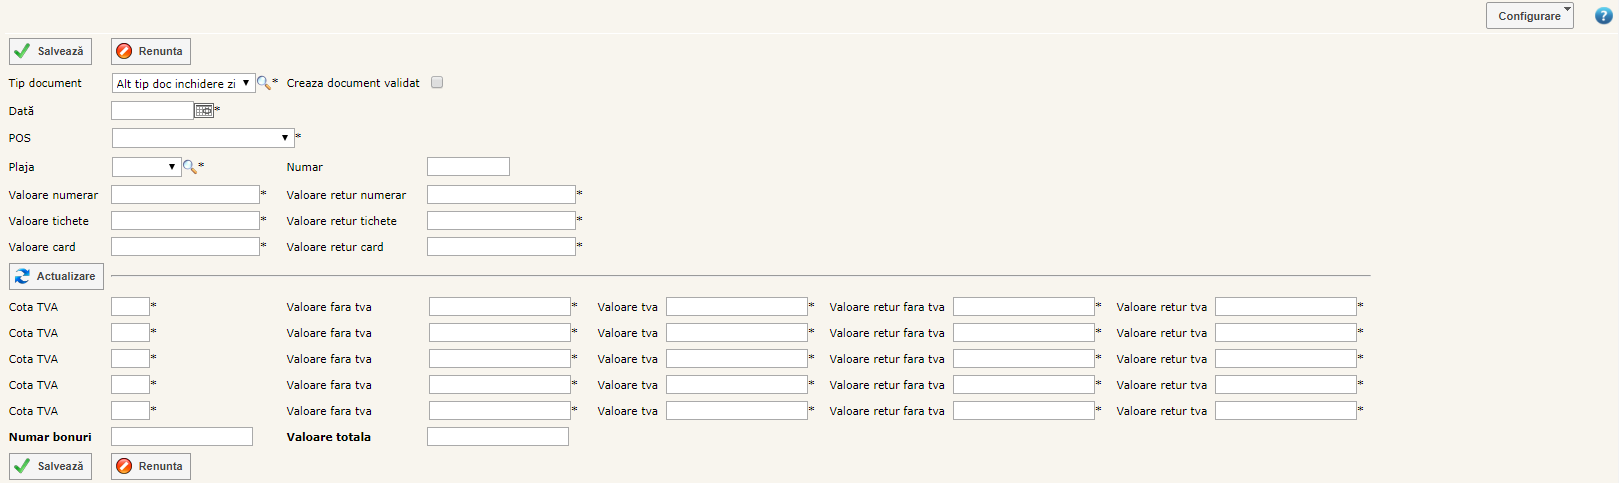Expand the Tip document dropdown
1619x483 pixels.
[x=183, y=84]
